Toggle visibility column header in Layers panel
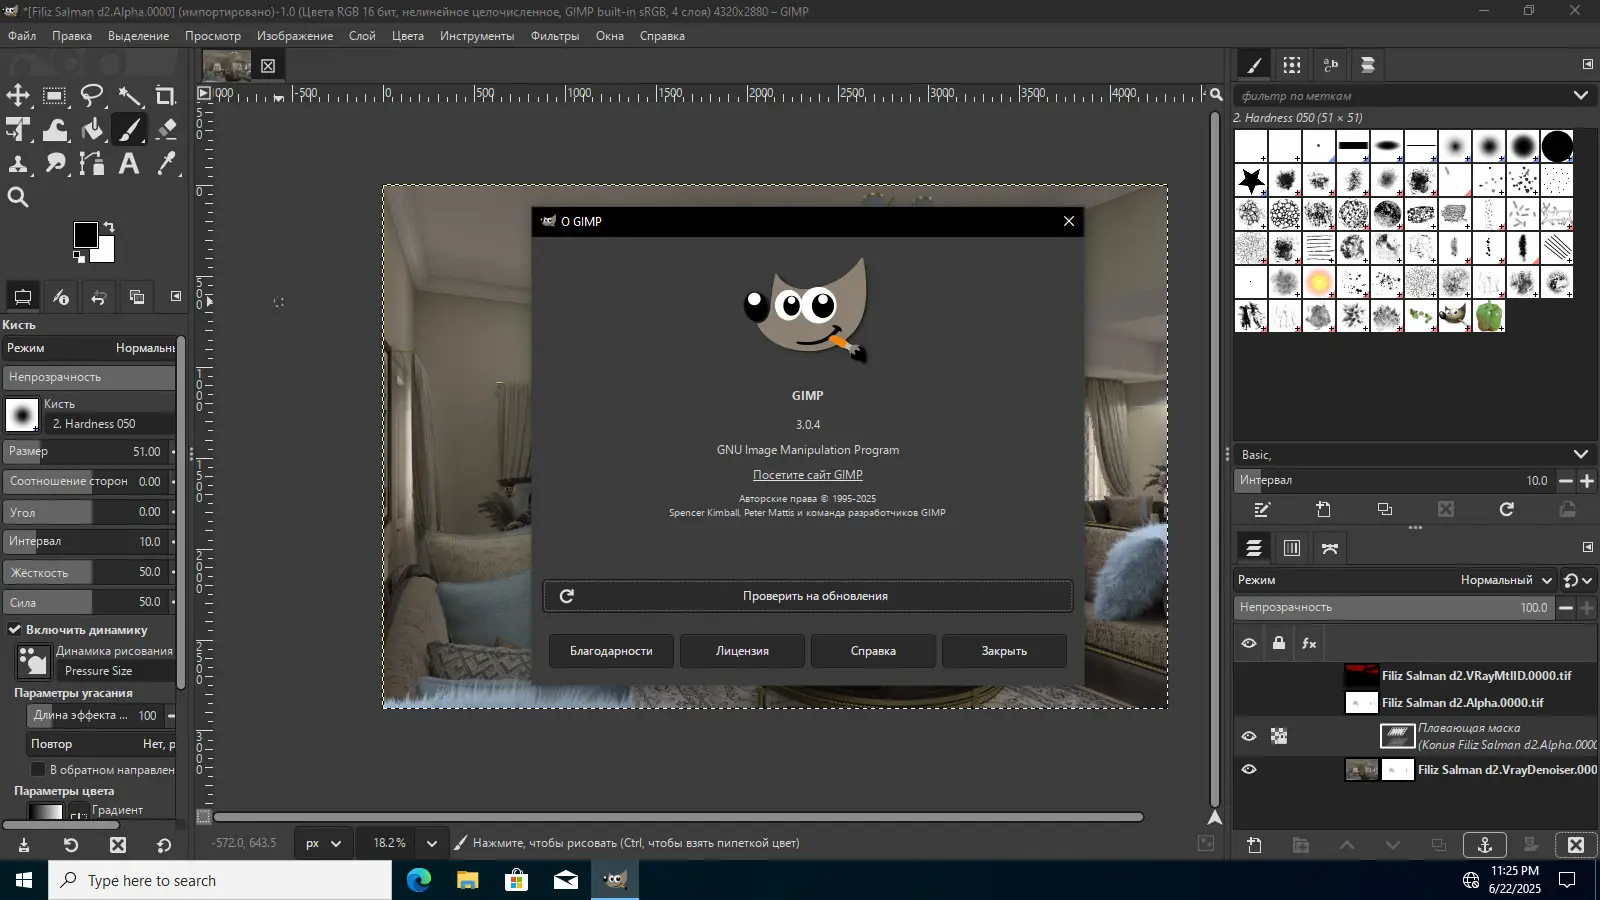Image resolution: width=1600 pixels, height=900 pixels. pyautogui.click(x=1249, y=644)
